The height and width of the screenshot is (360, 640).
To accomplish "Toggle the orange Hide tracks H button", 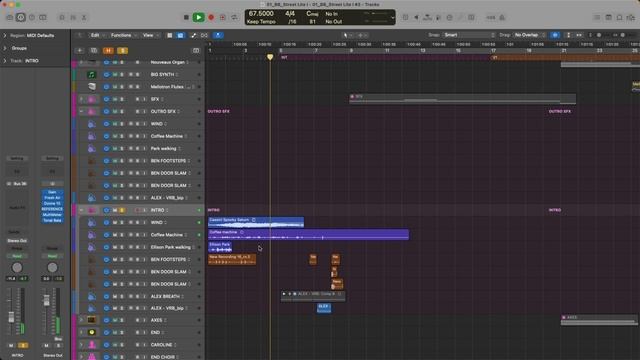I will pos(108,51).
